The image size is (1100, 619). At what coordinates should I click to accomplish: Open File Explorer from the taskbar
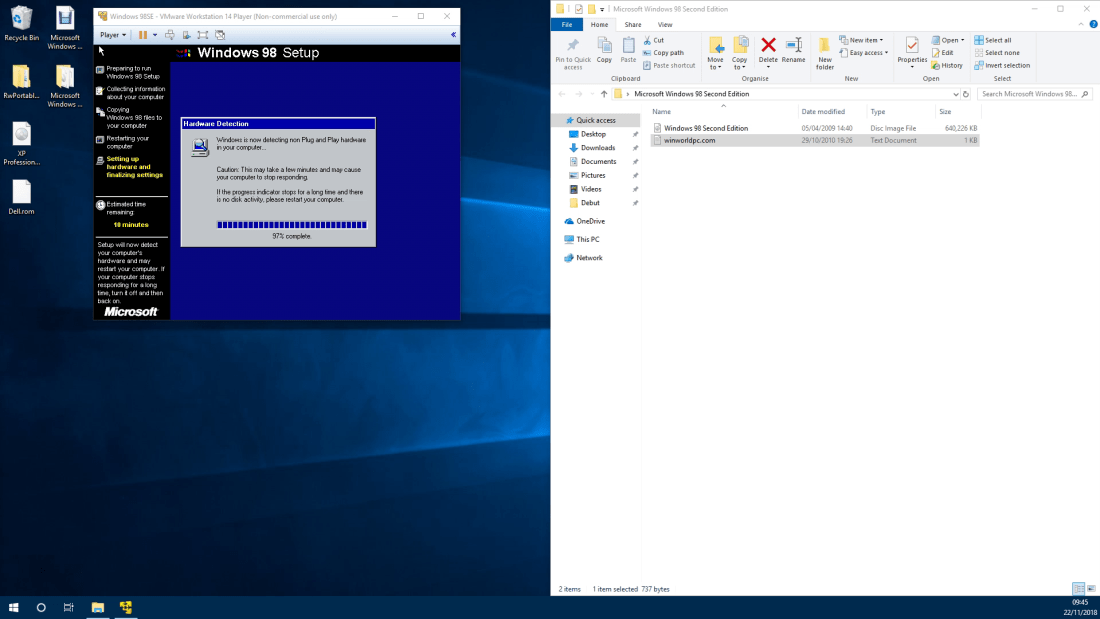click(x=98, y=608)
